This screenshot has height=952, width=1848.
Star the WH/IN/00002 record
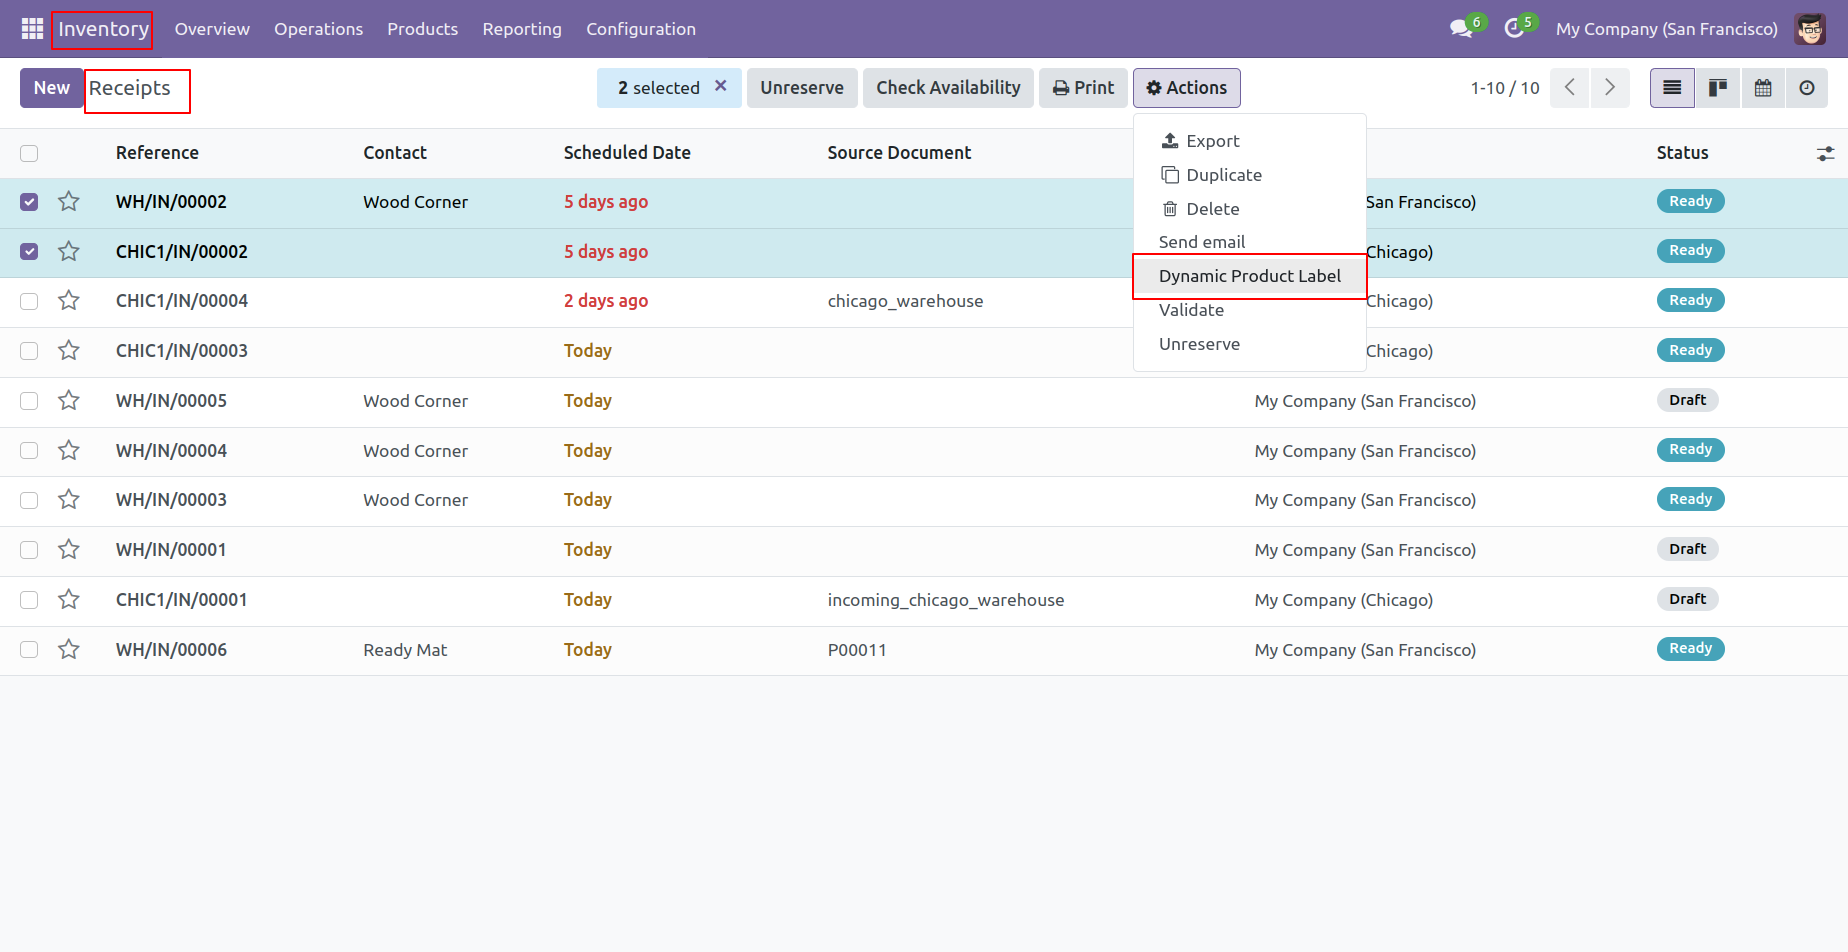[69, 202]
